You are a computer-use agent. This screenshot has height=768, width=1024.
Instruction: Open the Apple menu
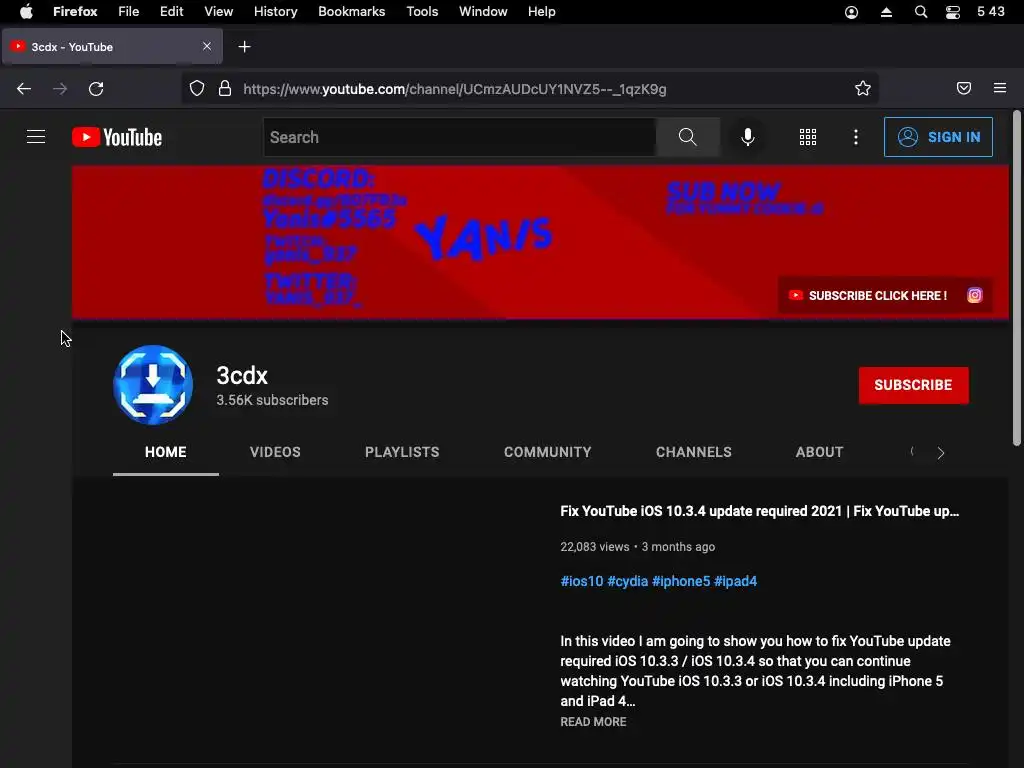tap(26, 12)
